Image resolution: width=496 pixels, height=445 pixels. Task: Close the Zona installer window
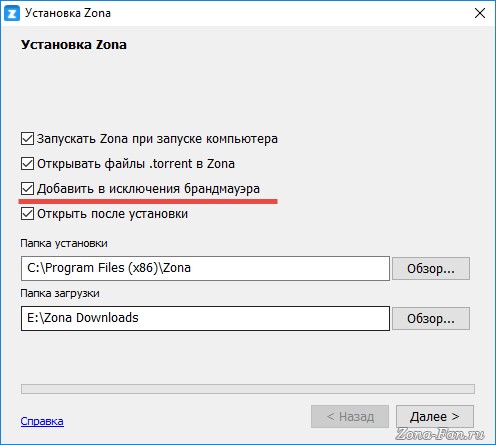click(x=480, y=13)
